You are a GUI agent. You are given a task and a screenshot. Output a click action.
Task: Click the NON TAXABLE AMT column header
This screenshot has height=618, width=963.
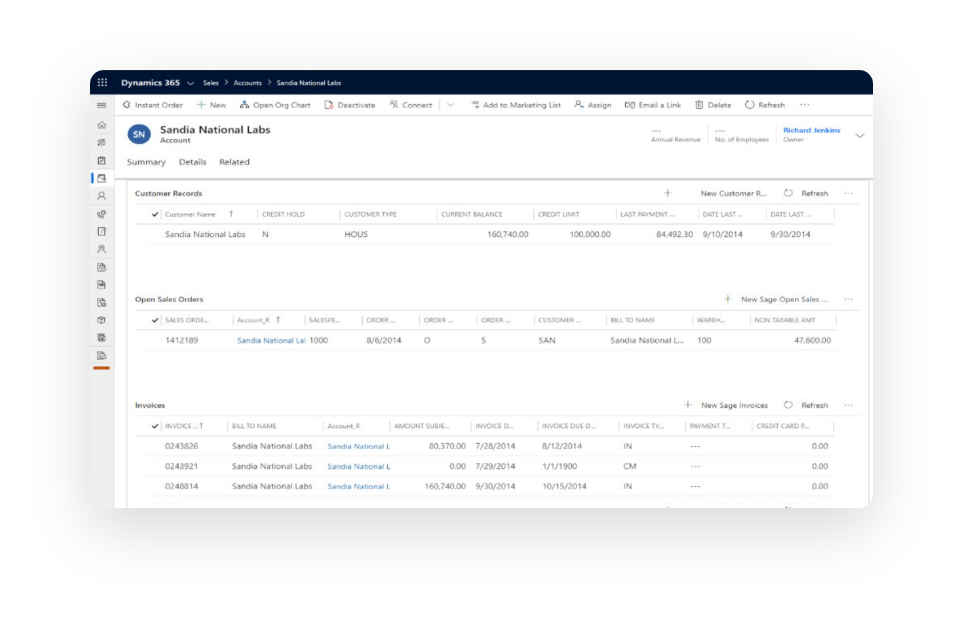click(x=785, y=320)
